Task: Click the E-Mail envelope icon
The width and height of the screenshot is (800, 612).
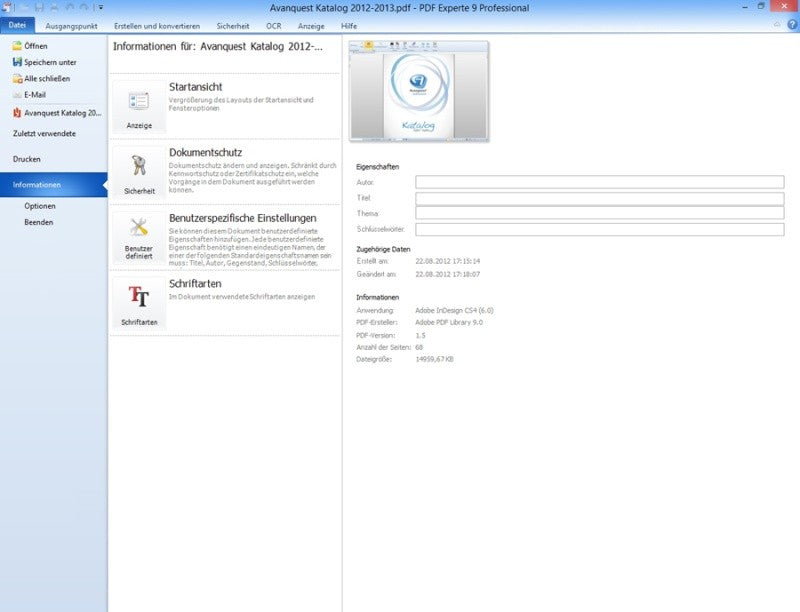Action: tap(17, 95)
